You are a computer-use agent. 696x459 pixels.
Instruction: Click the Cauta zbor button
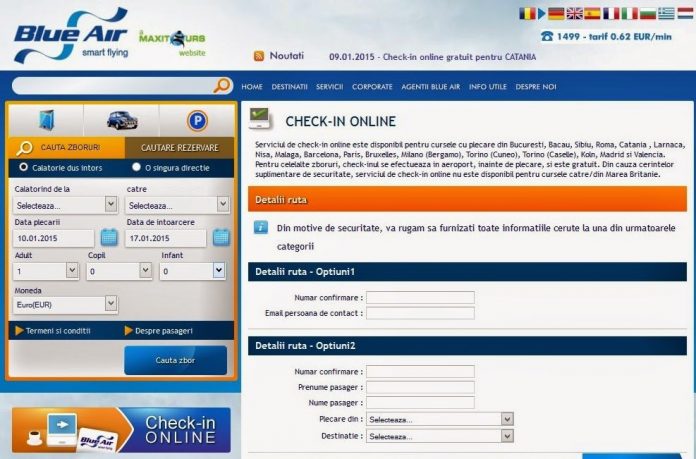click(x=175, y=359)
